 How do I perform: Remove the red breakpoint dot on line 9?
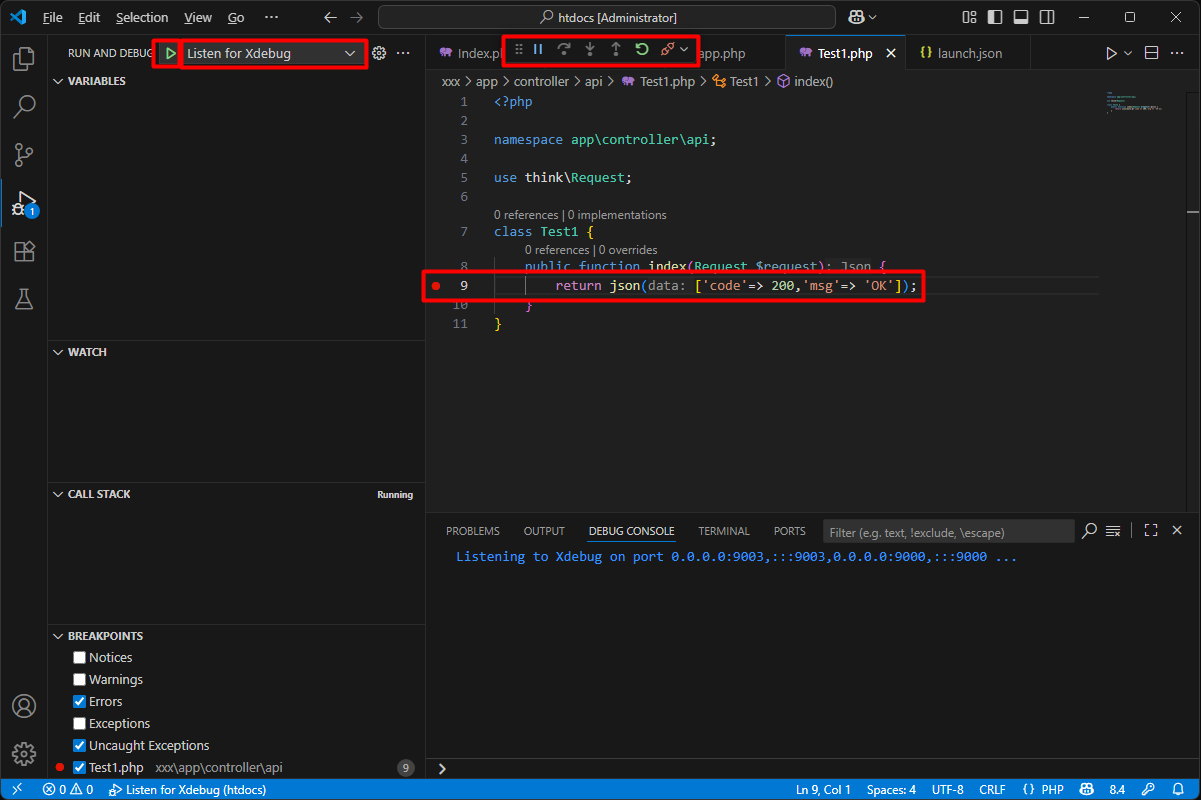pyautogui.click(x=435, y=286)
